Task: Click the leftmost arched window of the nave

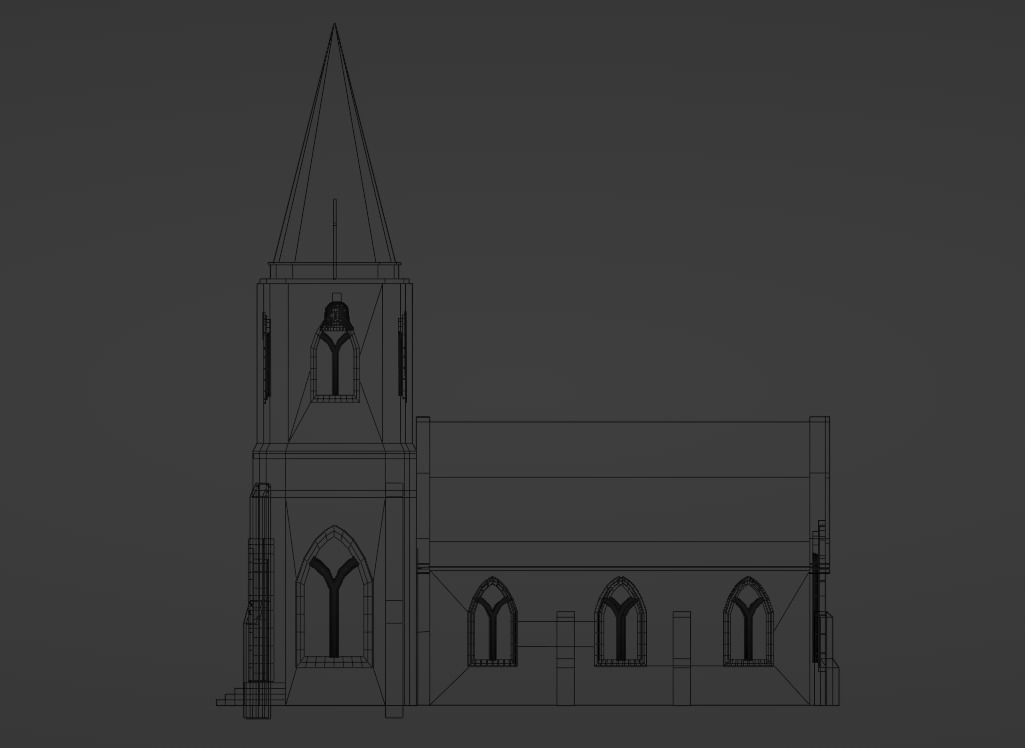Action: (x=492, y=622)
